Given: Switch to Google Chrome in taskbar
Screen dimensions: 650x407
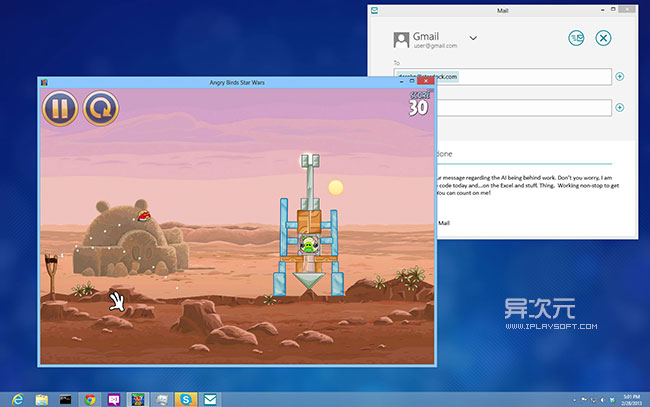Looking at the screenshot, I should click(x=90, y=400).
